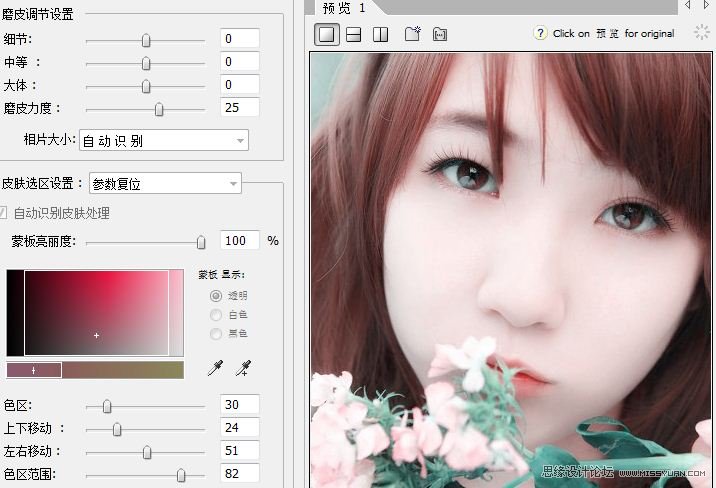Click the 左右移动 field showing 51
The image size is (716, 488).
point(240,451)
